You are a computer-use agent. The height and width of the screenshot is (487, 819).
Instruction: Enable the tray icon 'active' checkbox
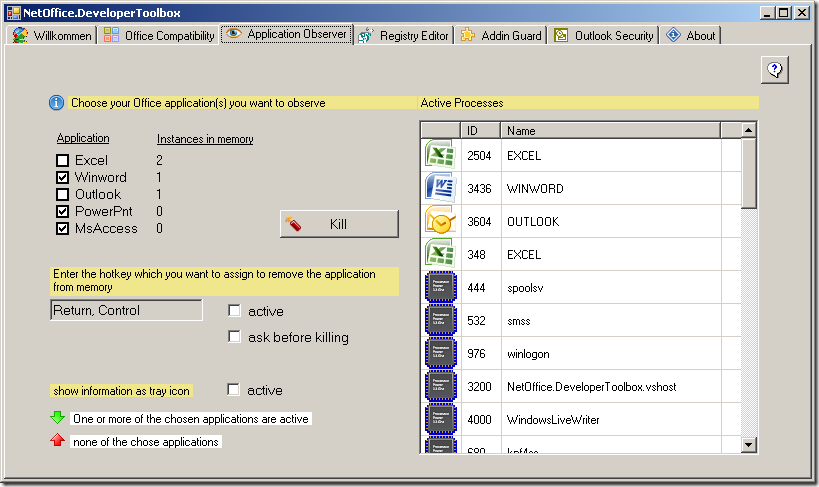tap(234, 390)
